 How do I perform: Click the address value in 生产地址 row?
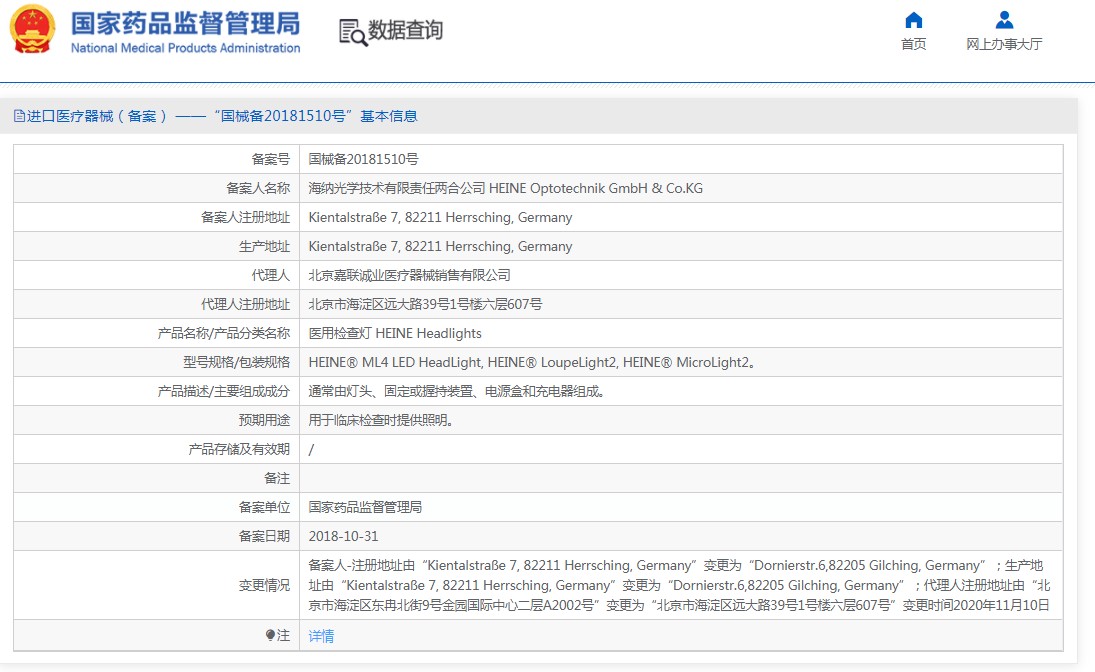pos(441,246)
